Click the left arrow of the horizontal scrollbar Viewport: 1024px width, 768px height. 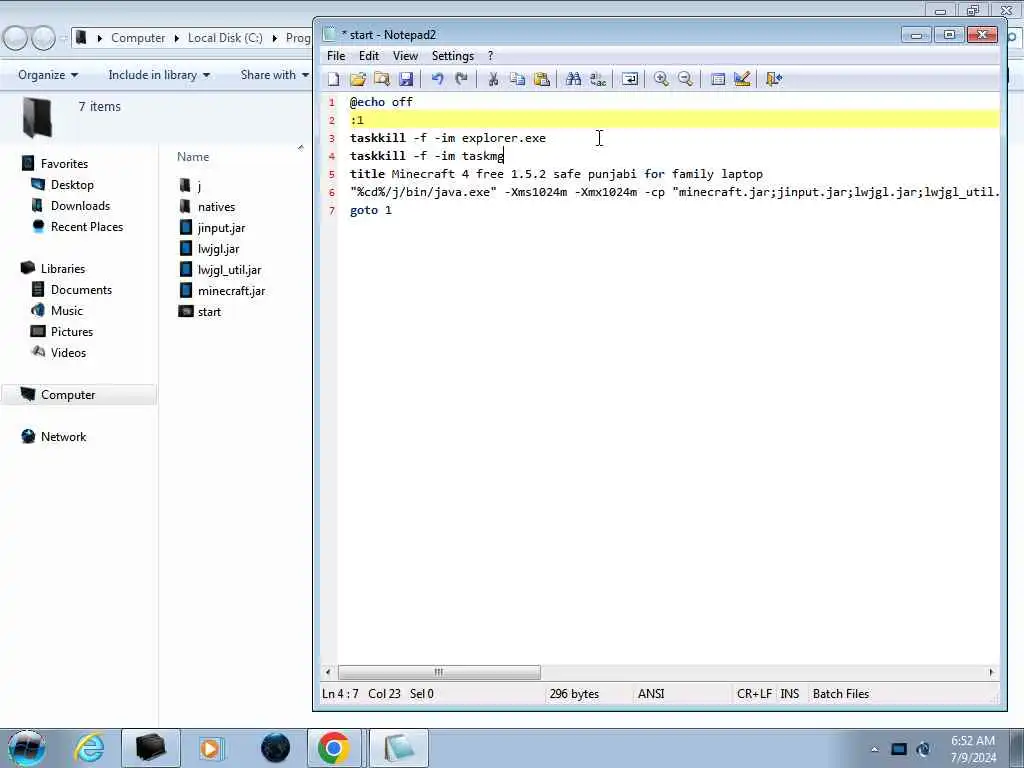tap(328, 672)
